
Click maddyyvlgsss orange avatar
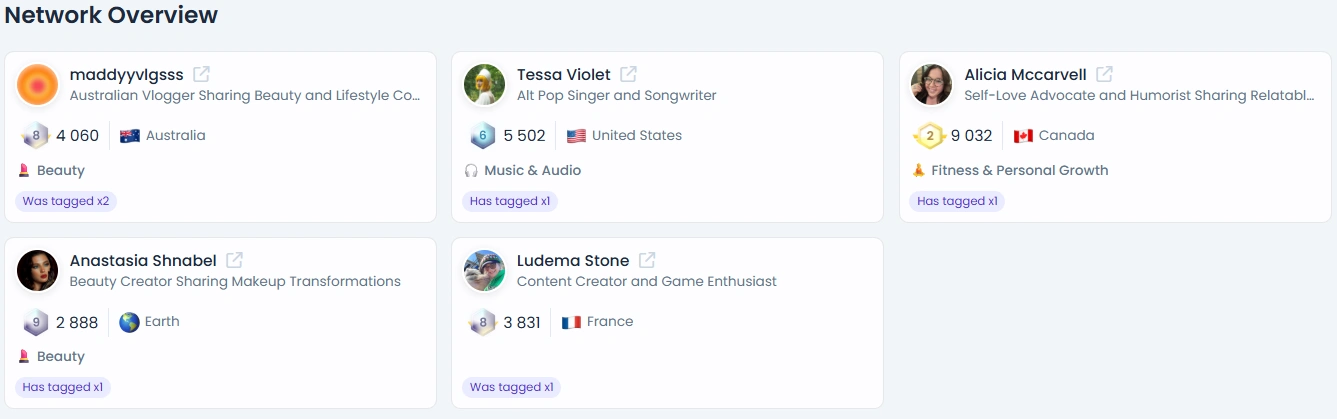(x=37, y=85)
